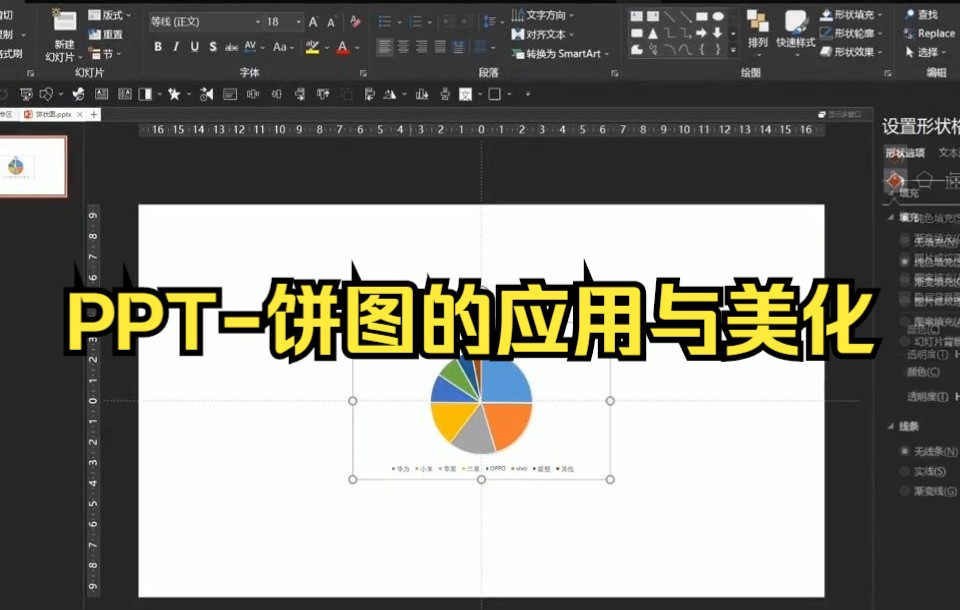Click the 格式刷 (Format Painter) icon
Screen dimensions: 960x610
[7, 52]
